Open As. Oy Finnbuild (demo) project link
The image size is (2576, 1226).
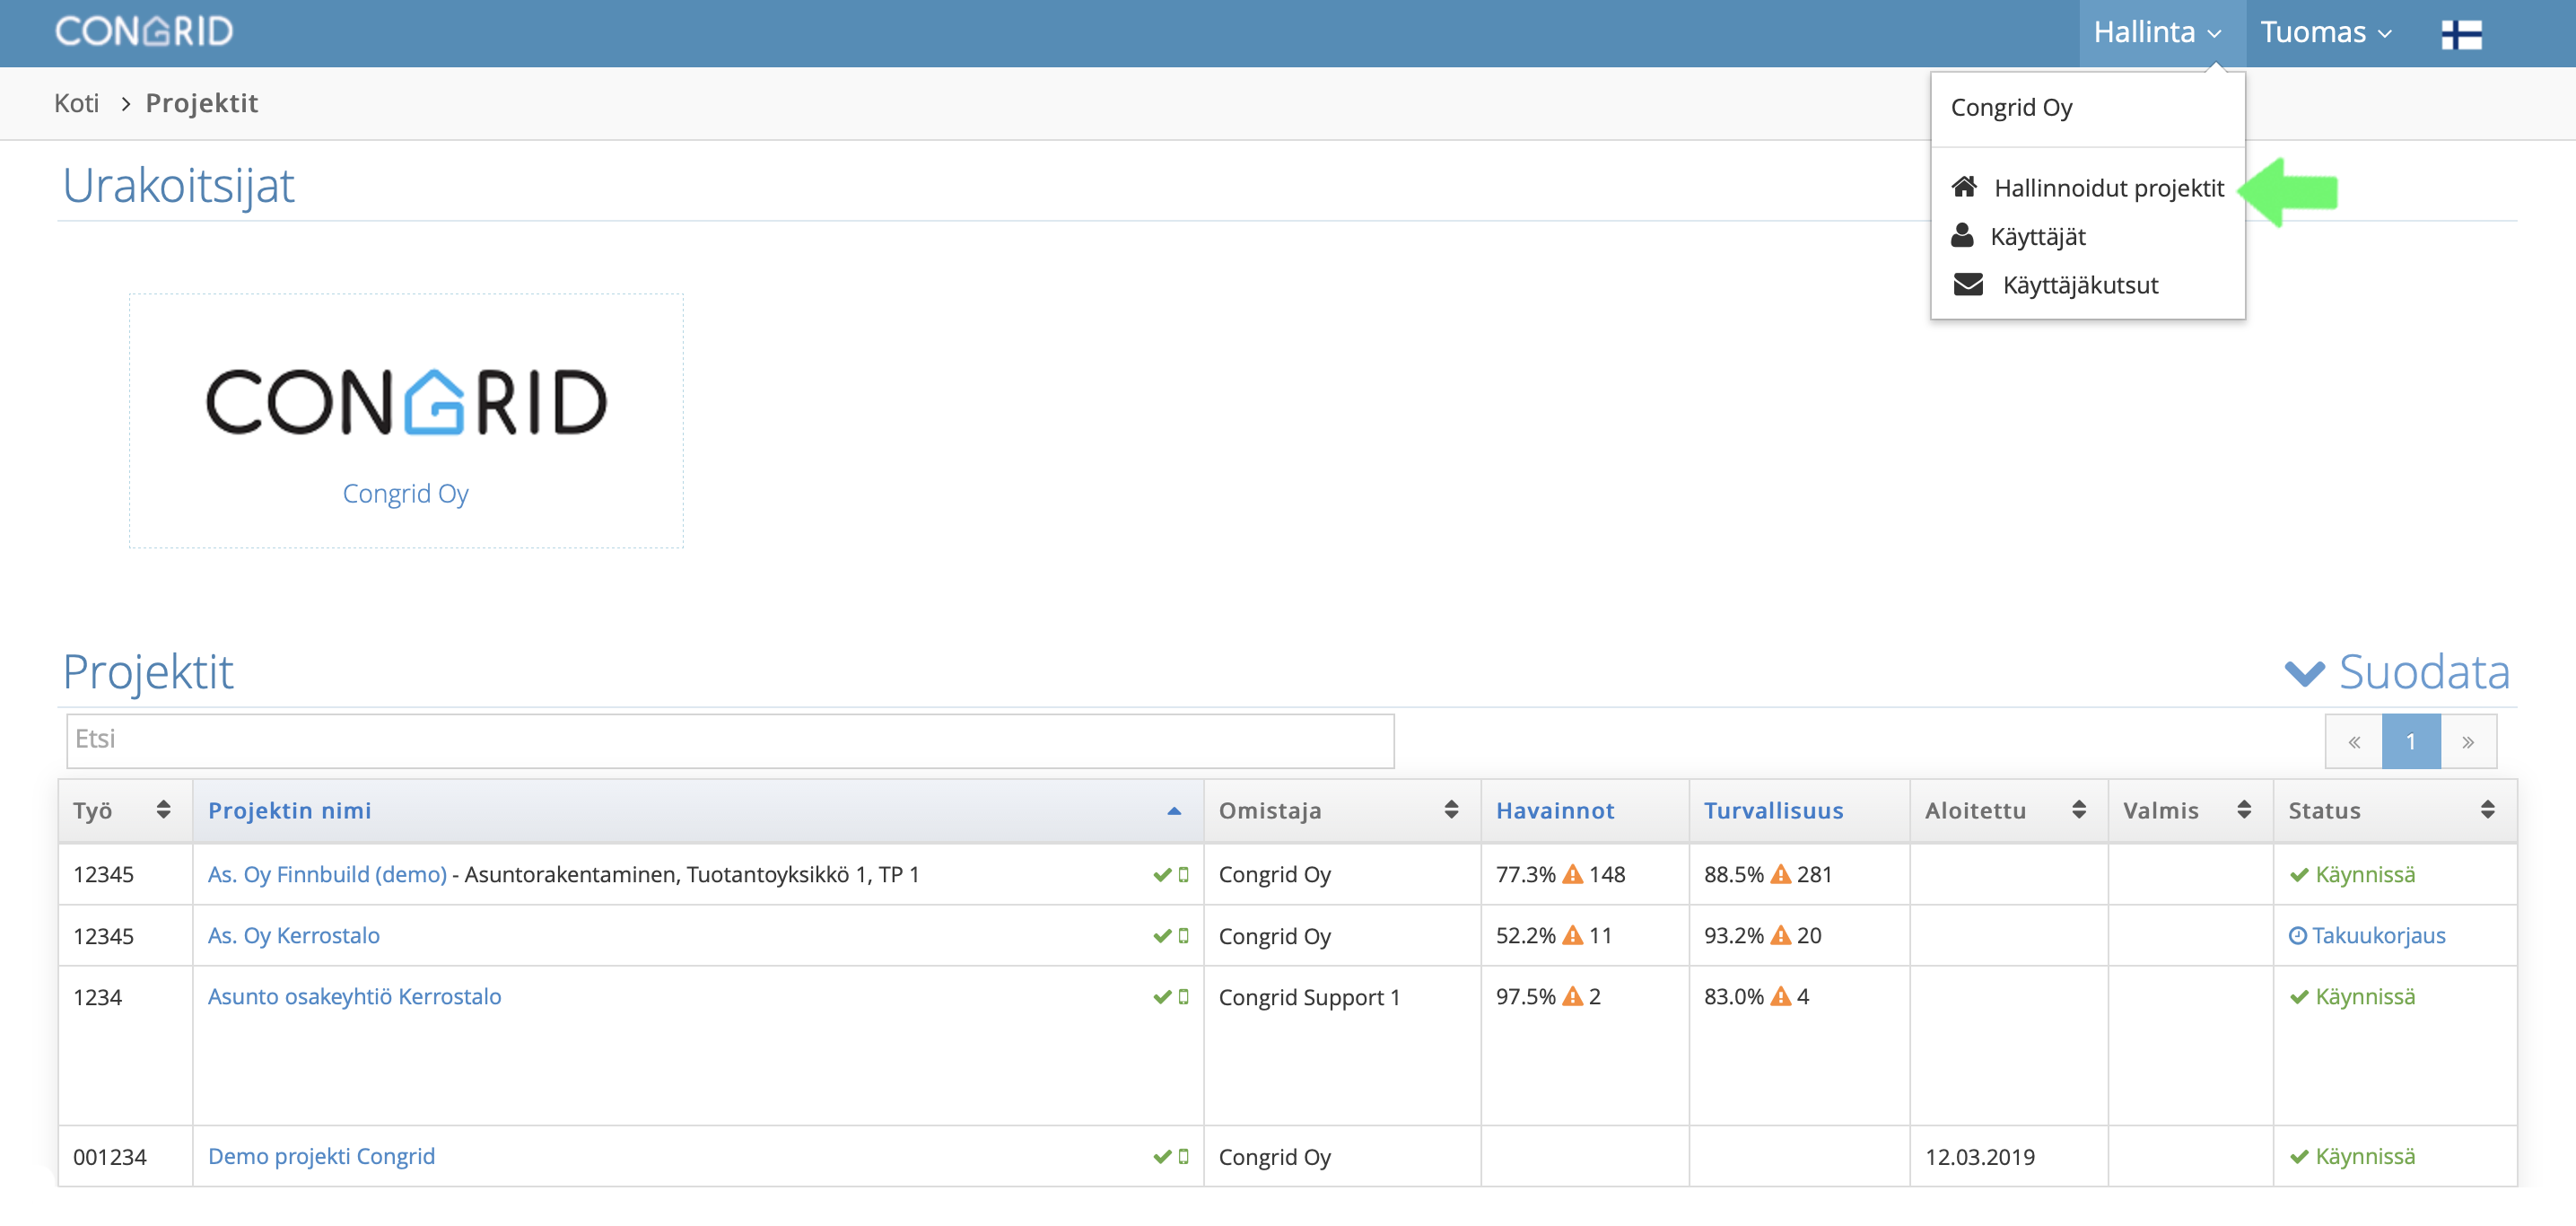tap(327, 874)
